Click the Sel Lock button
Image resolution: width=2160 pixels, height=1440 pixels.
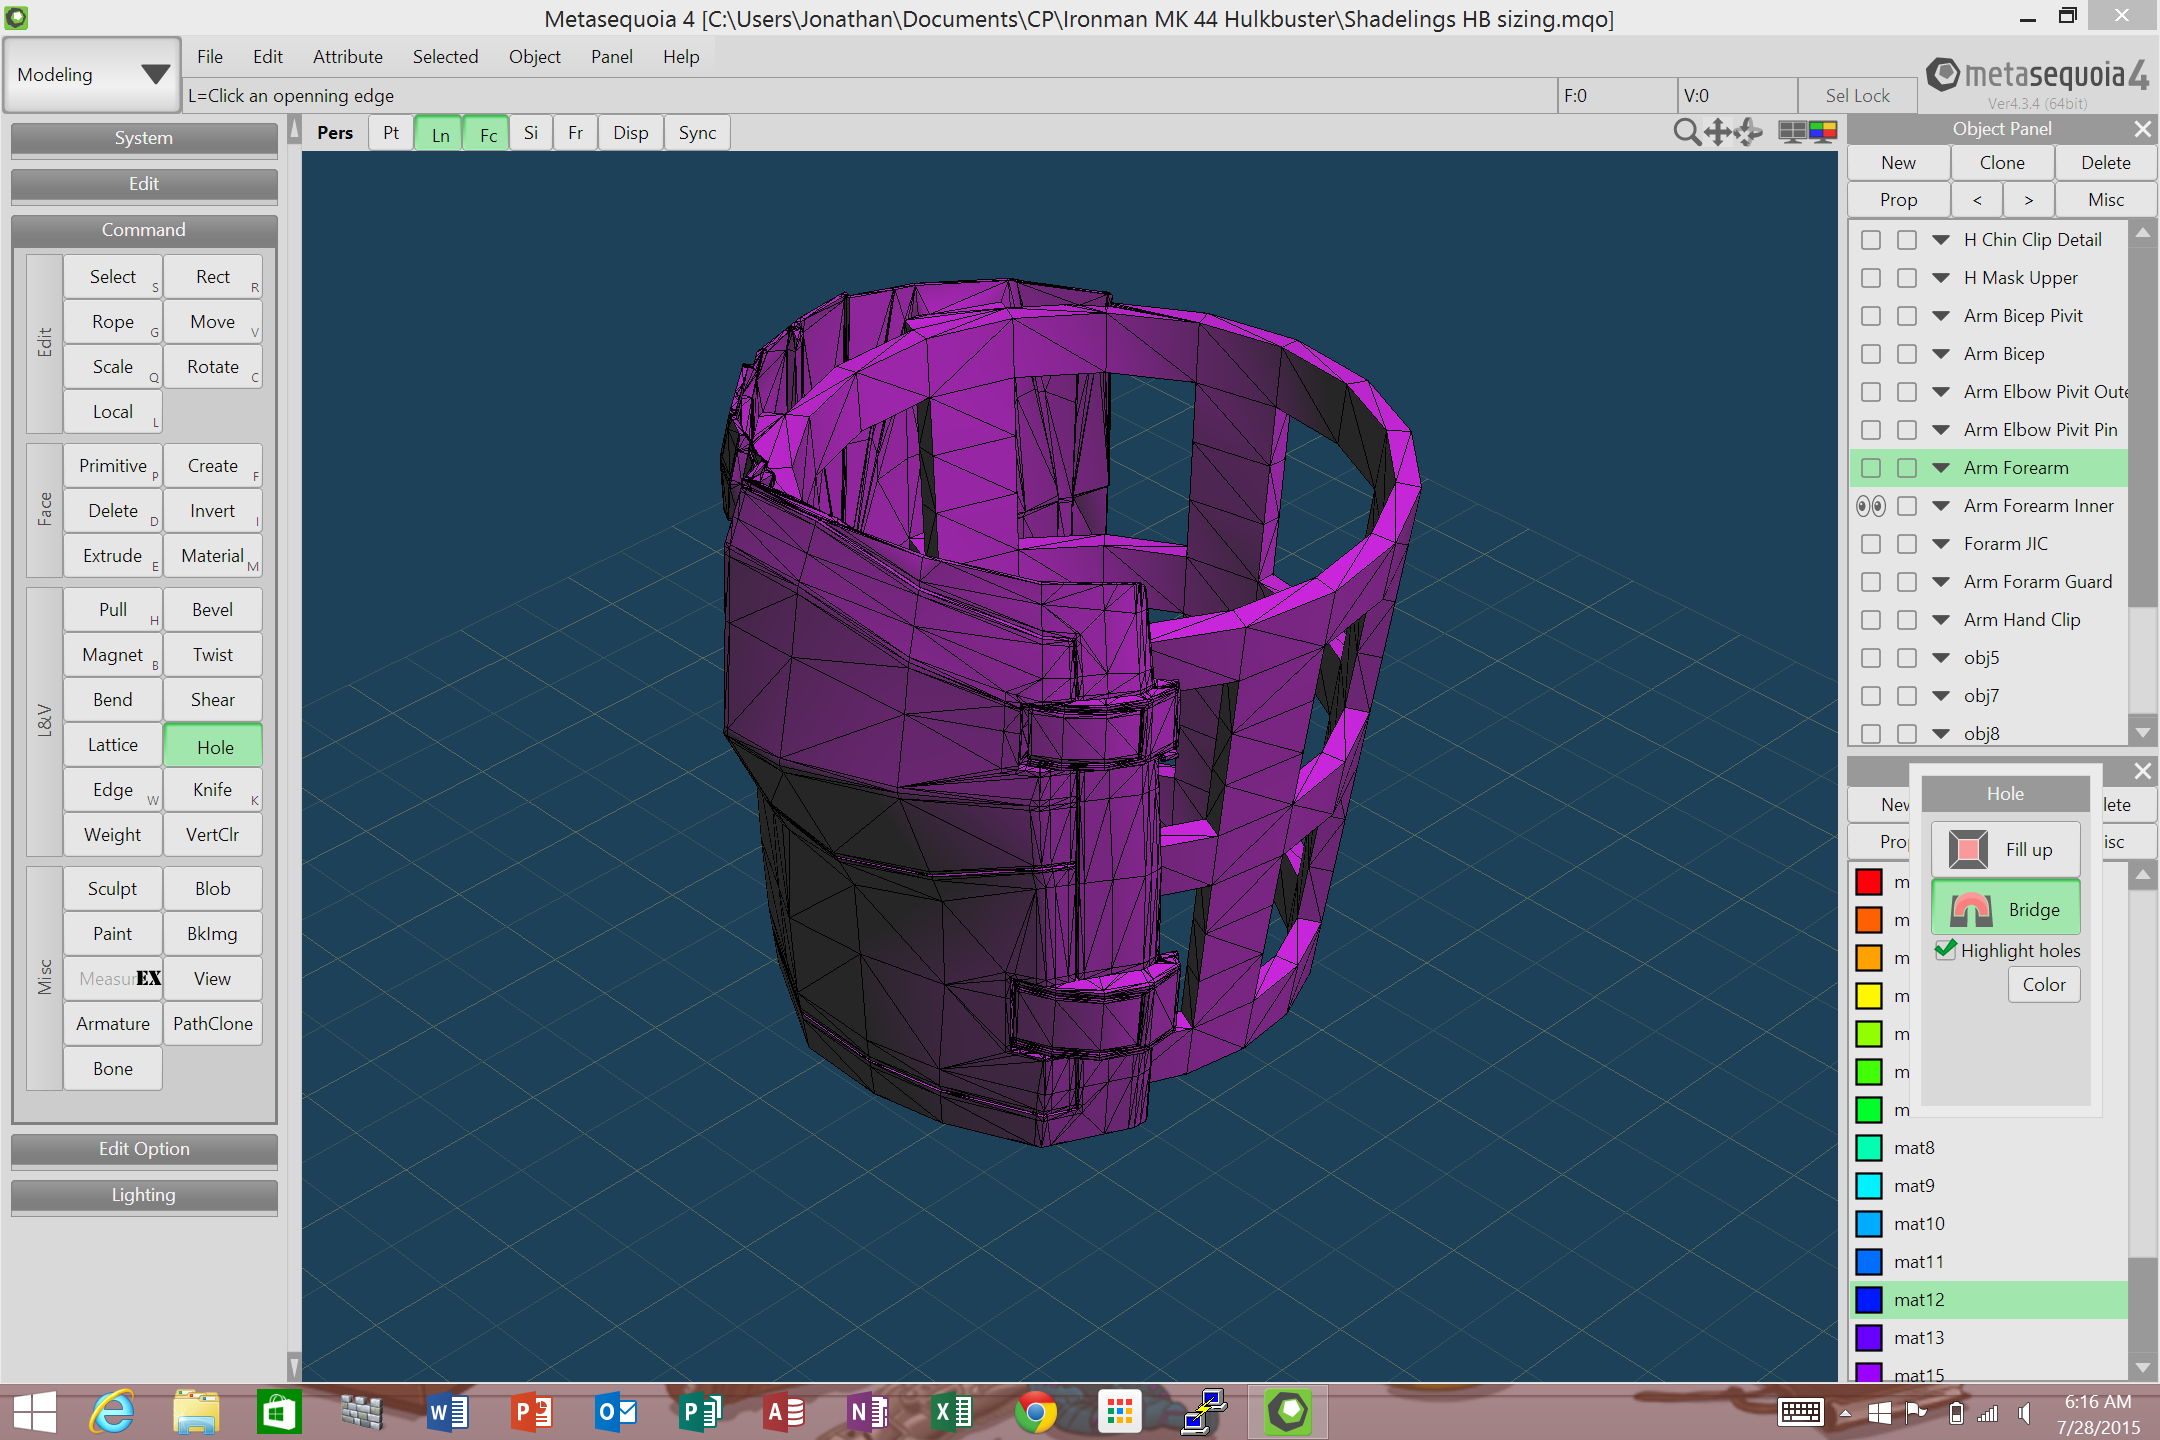[x=1858, y=96]
